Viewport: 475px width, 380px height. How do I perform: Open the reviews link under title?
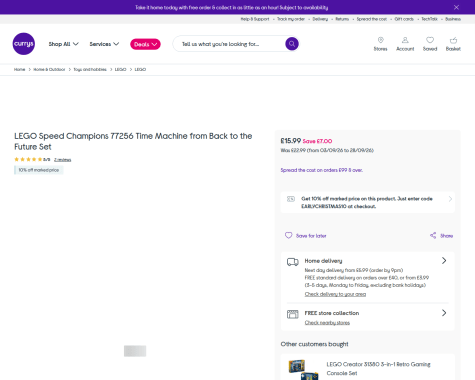click(x=63, y=160)
